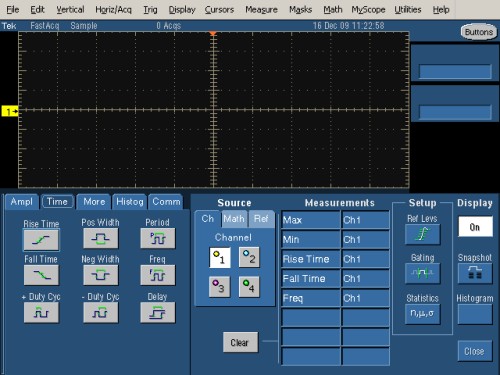Click the Ch1 source cell beside Max
This screenshot has height=375, width=500.
tap(366, 220)
